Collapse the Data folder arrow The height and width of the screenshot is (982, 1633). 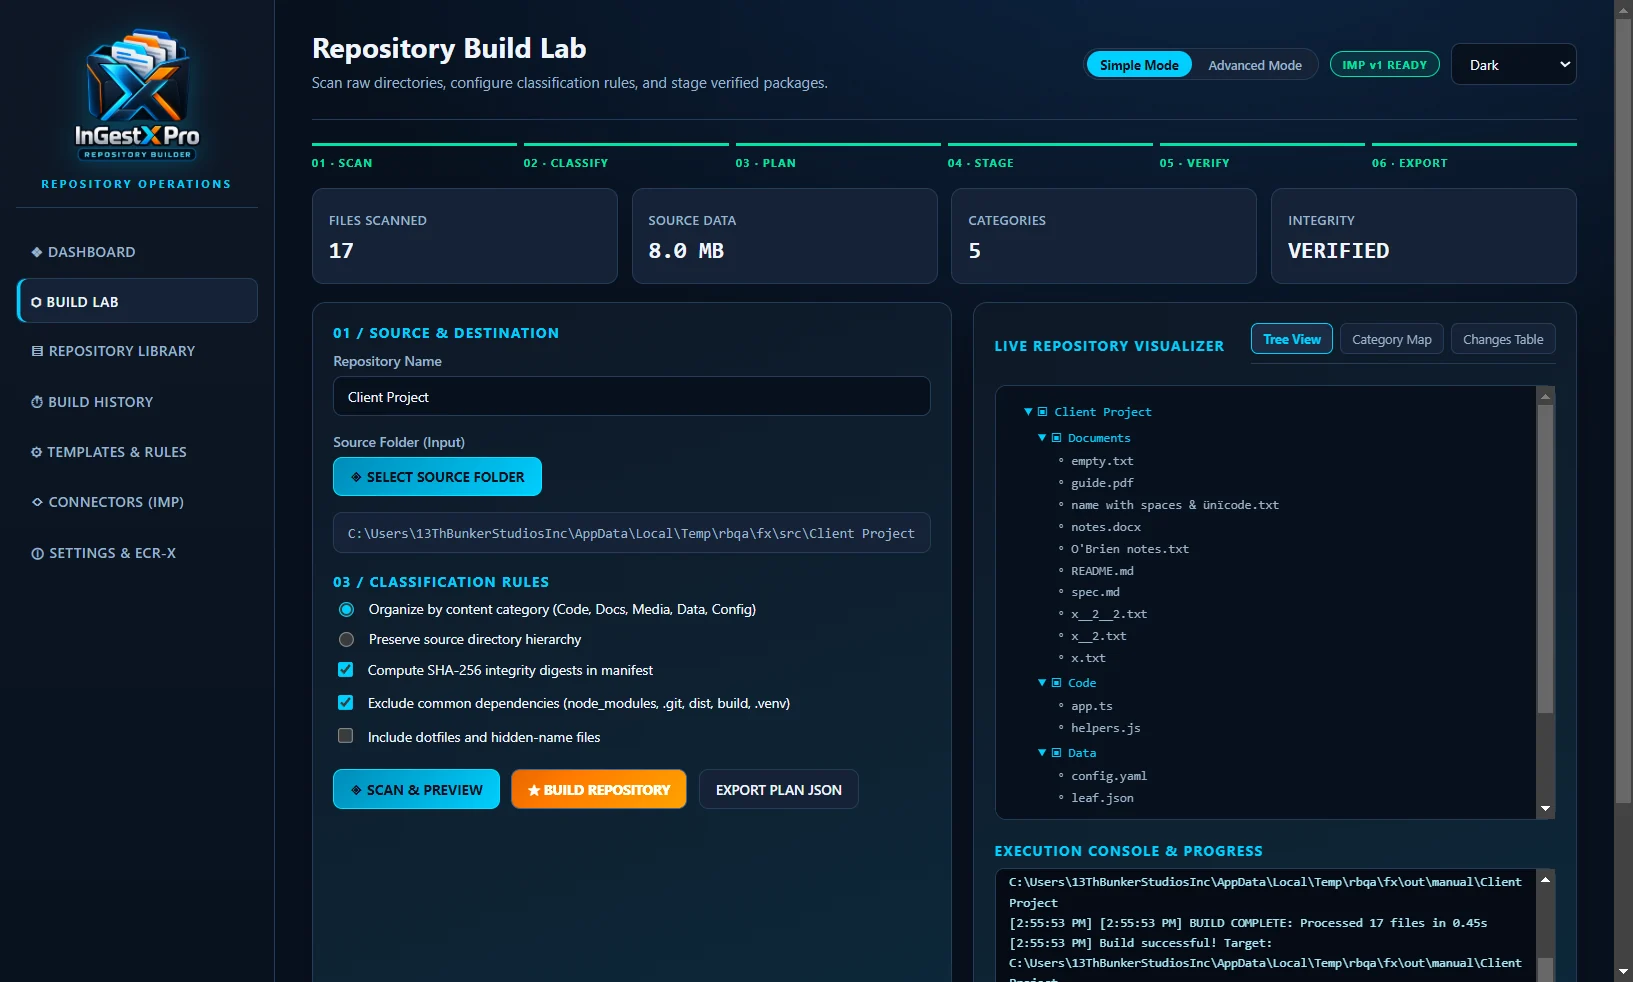click(x=1042, y=753)
